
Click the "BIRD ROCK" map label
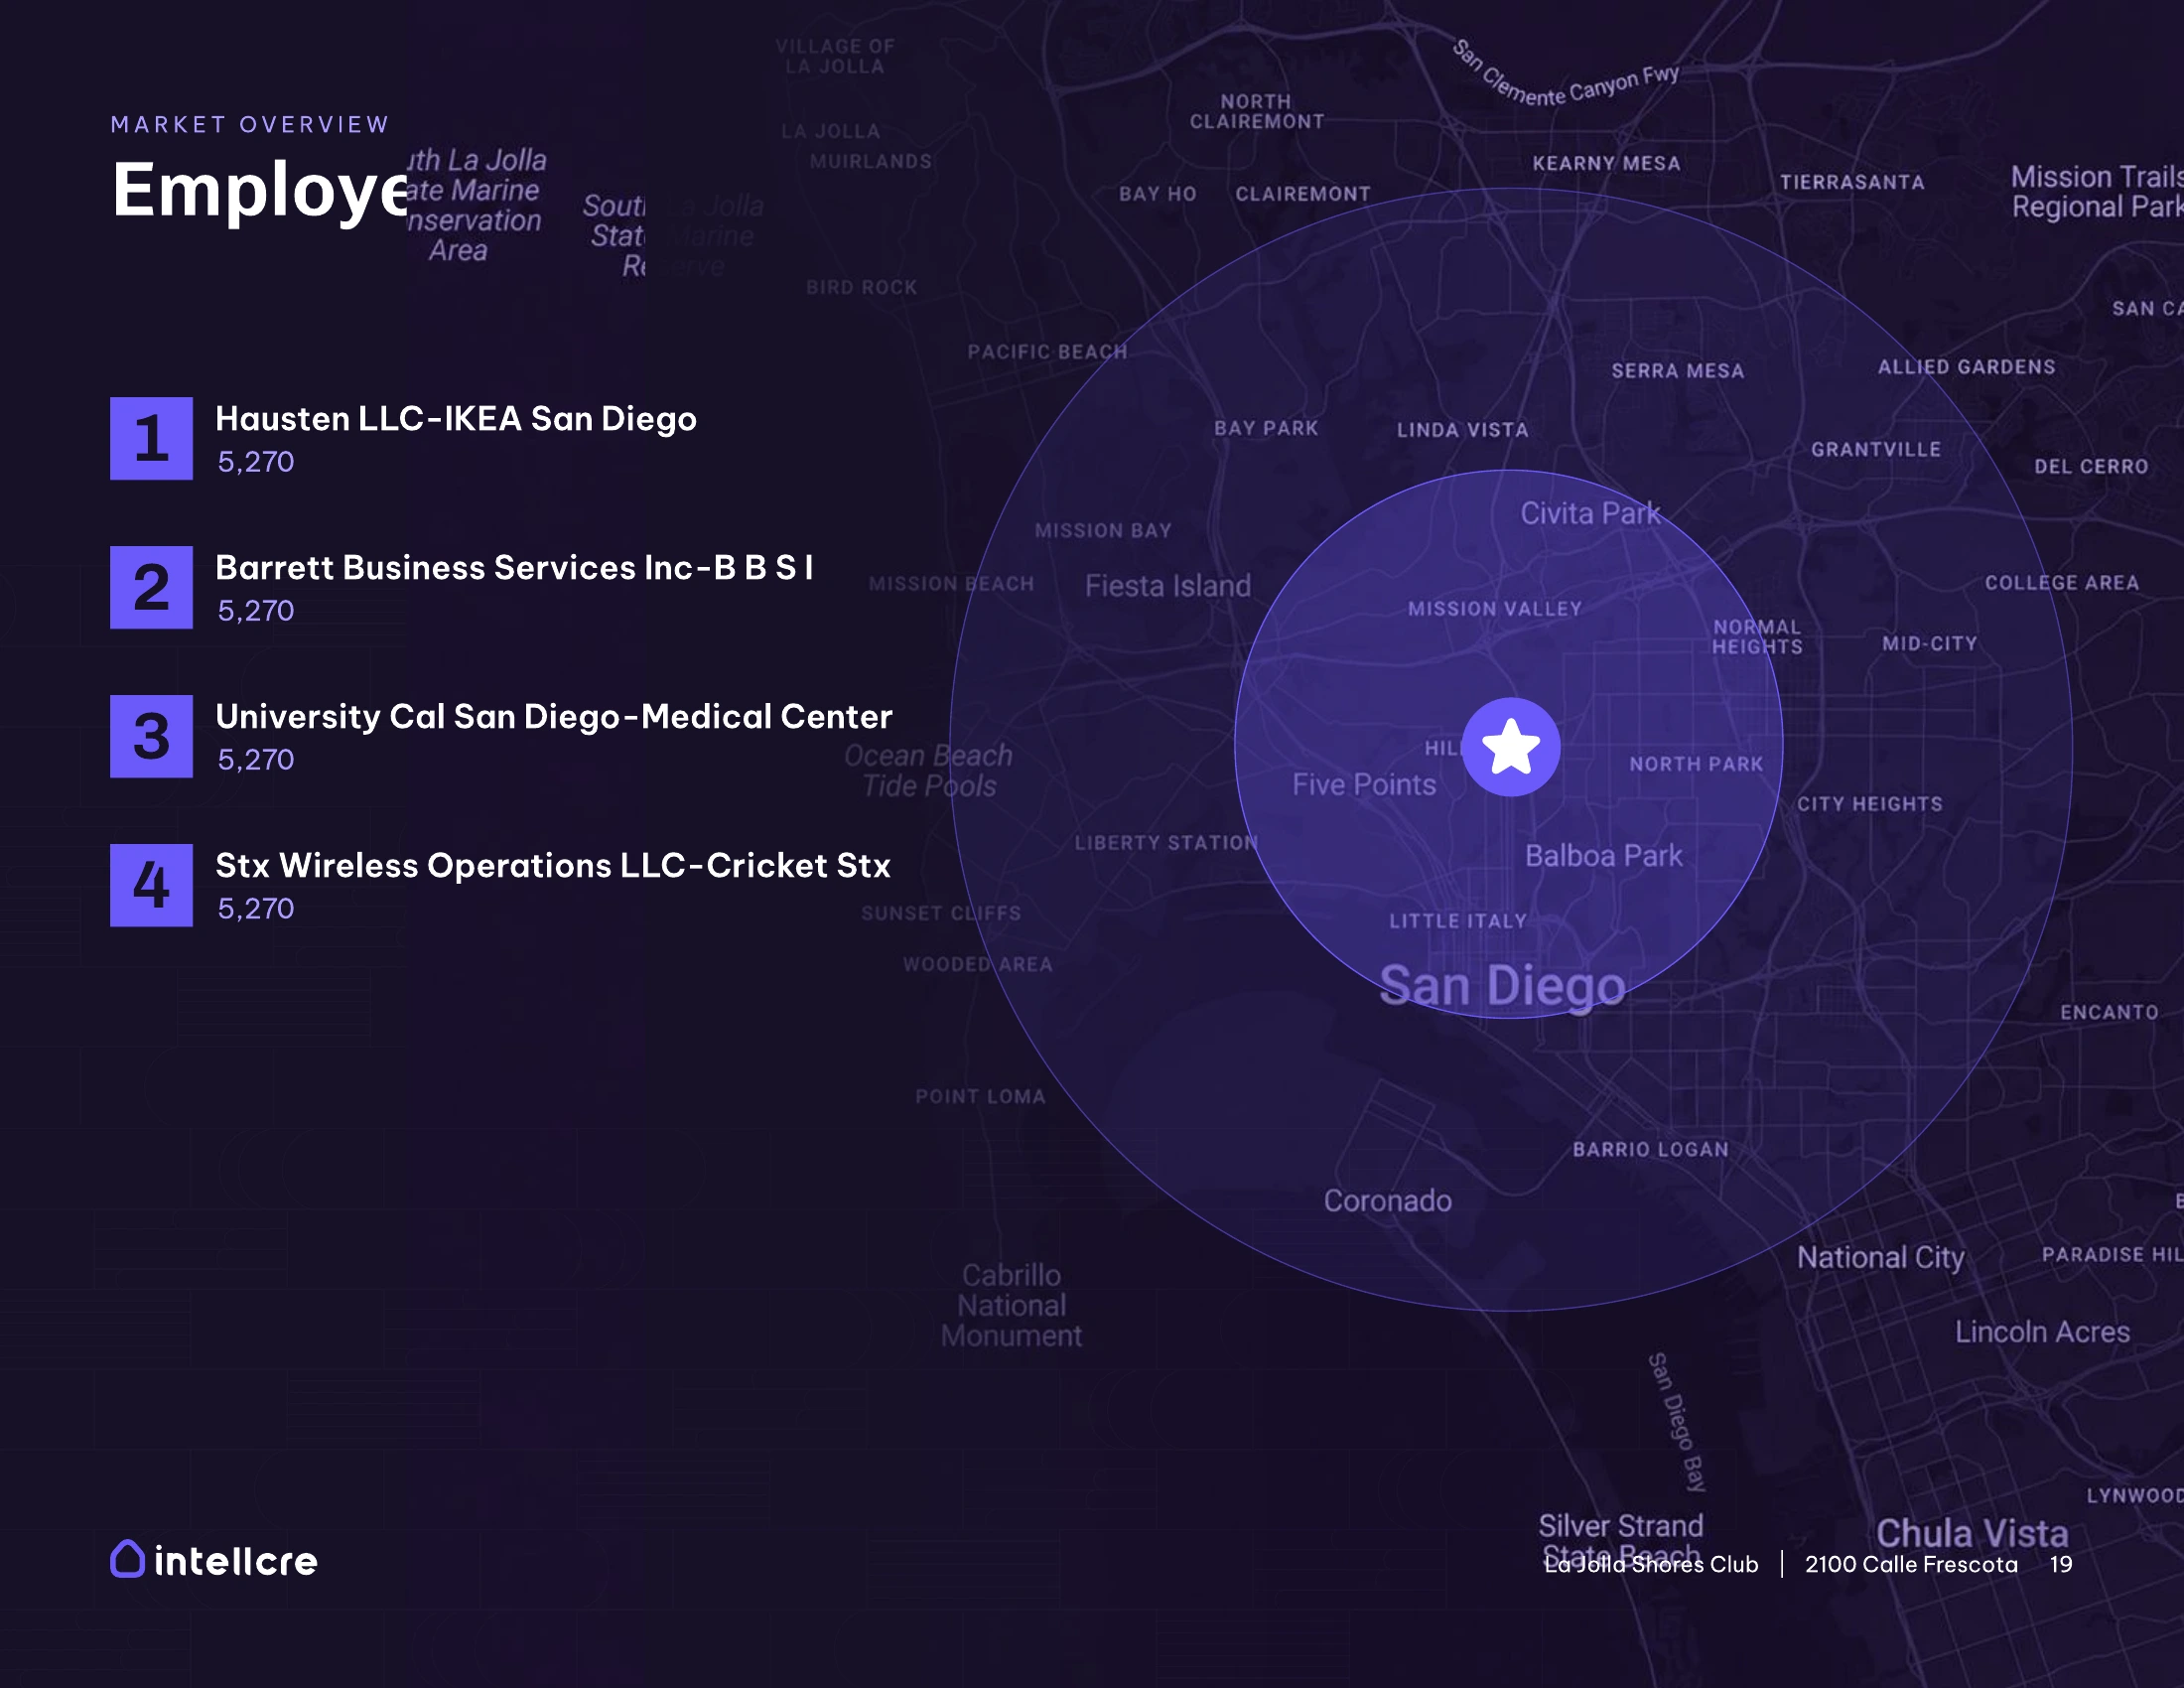coord(861,288)
